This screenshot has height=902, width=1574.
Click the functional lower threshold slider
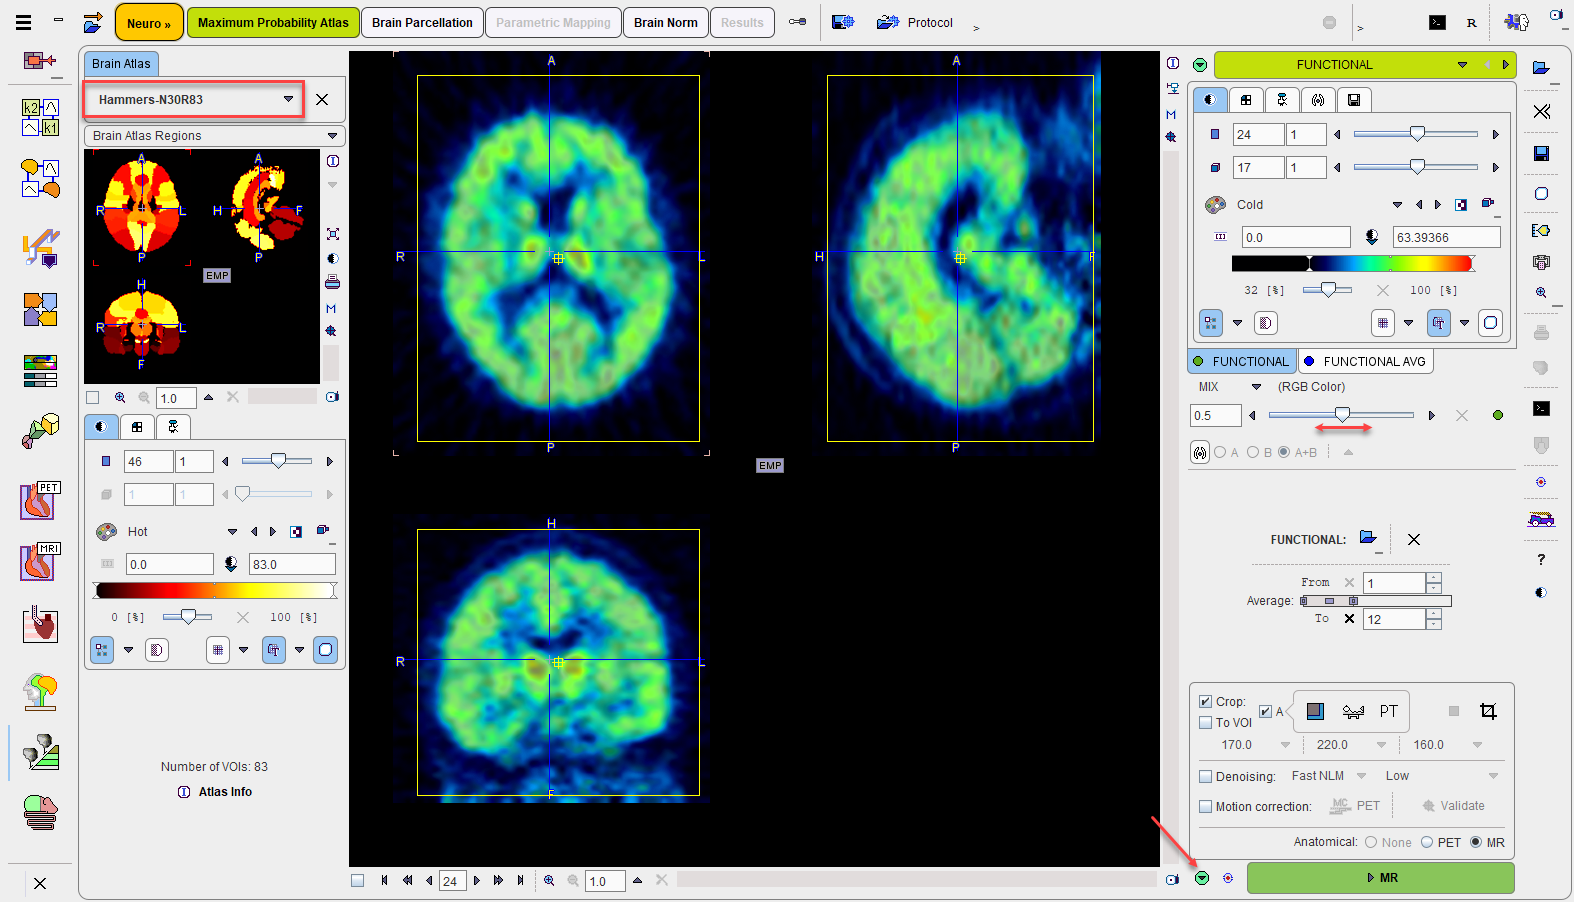1327,290
